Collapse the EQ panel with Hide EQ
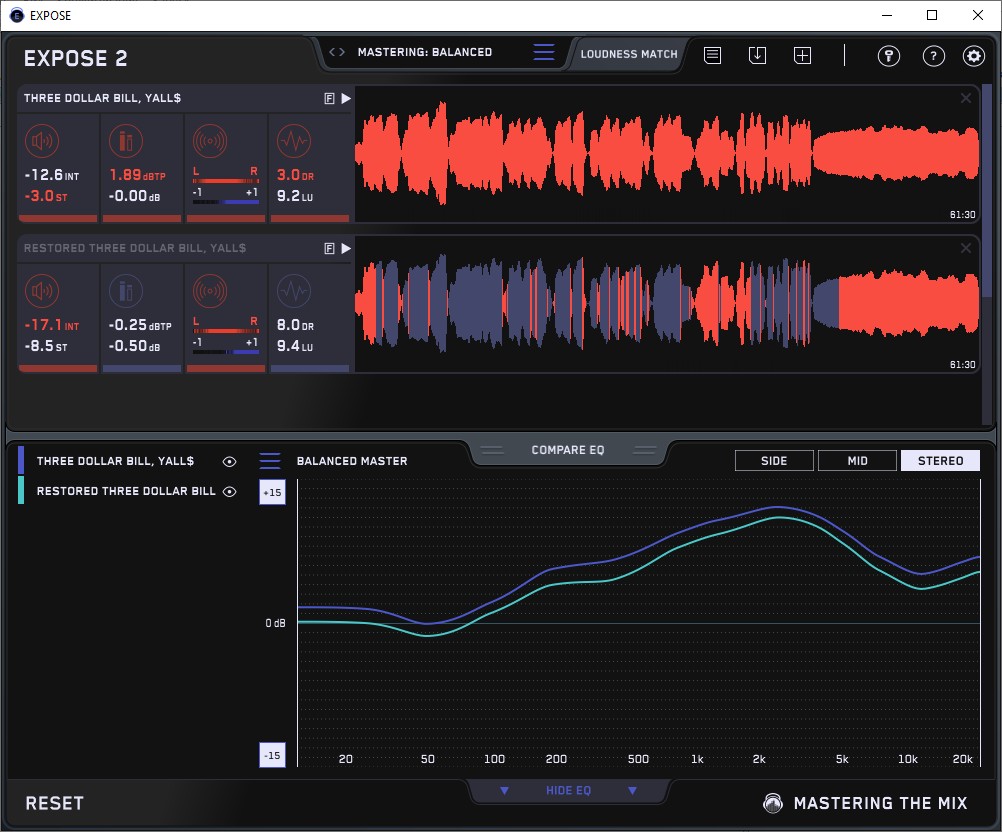Viewport: 1002px width, 832px height. coord(568,791)
